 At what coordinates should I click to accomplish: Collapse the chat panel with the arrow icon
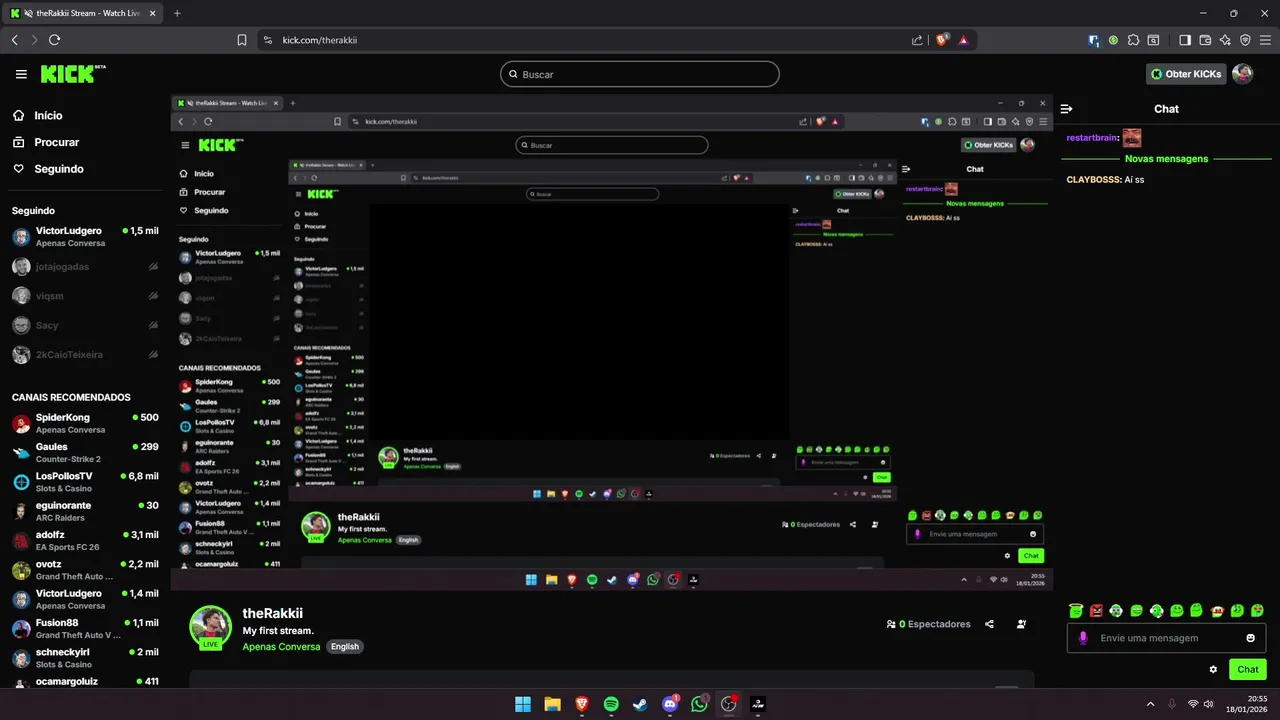click(x=1067, y=109)
